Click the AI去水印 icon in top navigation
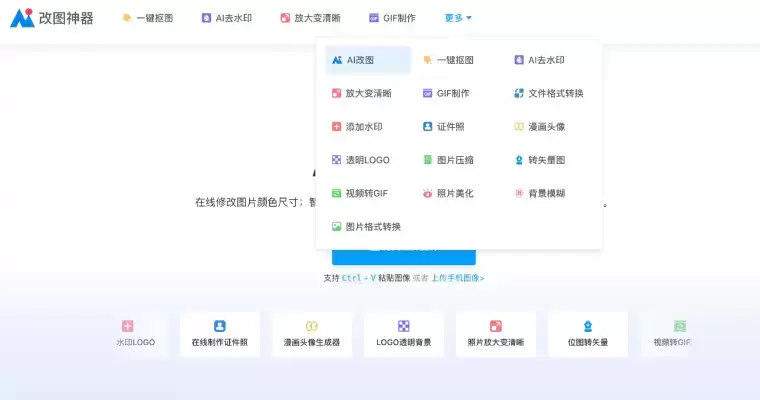 point(206,18)
